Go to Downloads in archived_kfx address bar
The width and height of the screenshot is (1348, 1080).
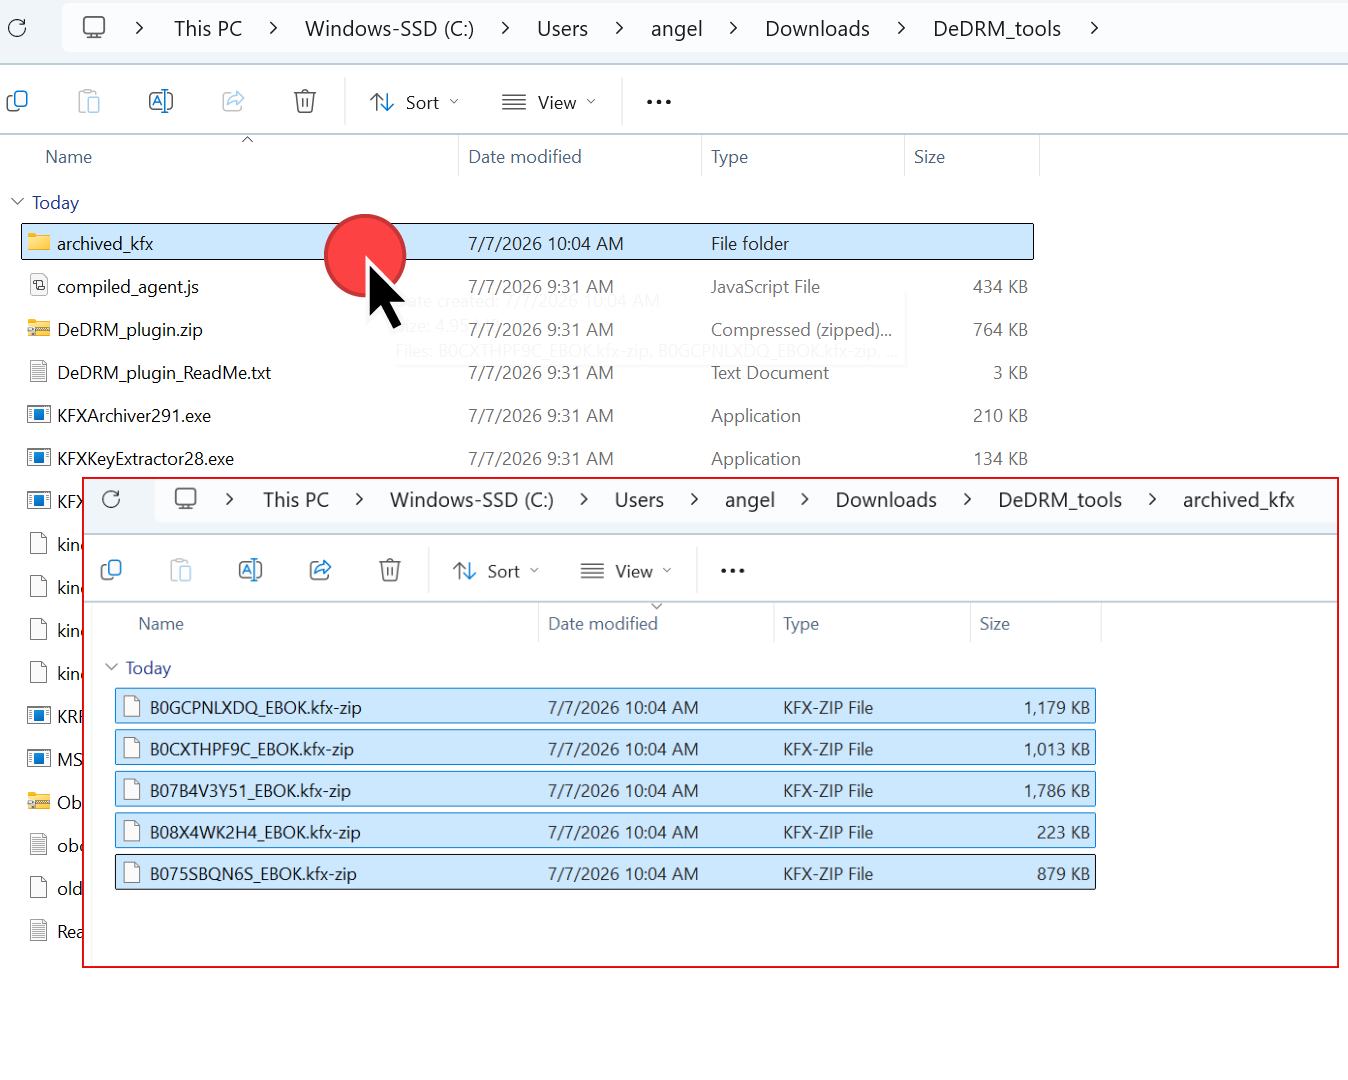[886, 499]
